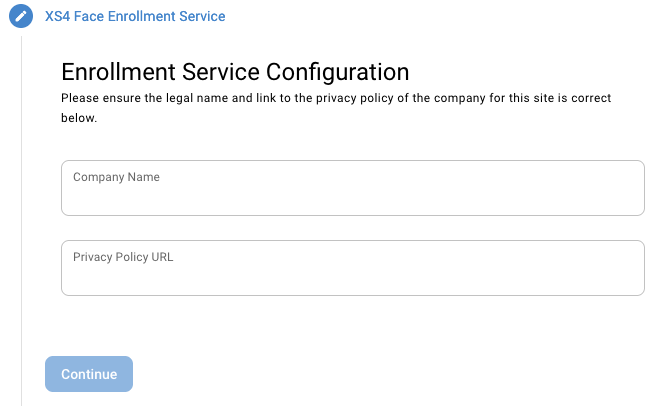The width and height of the screenshot is (670, 406).
Task: Click the 'Please ensure the legal name' description text
Action: point(336,108)
